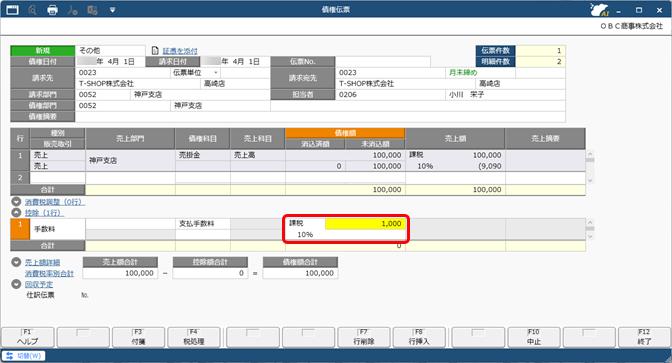
Task: Click the F4 税処理 button
Action: coord(194,337)
